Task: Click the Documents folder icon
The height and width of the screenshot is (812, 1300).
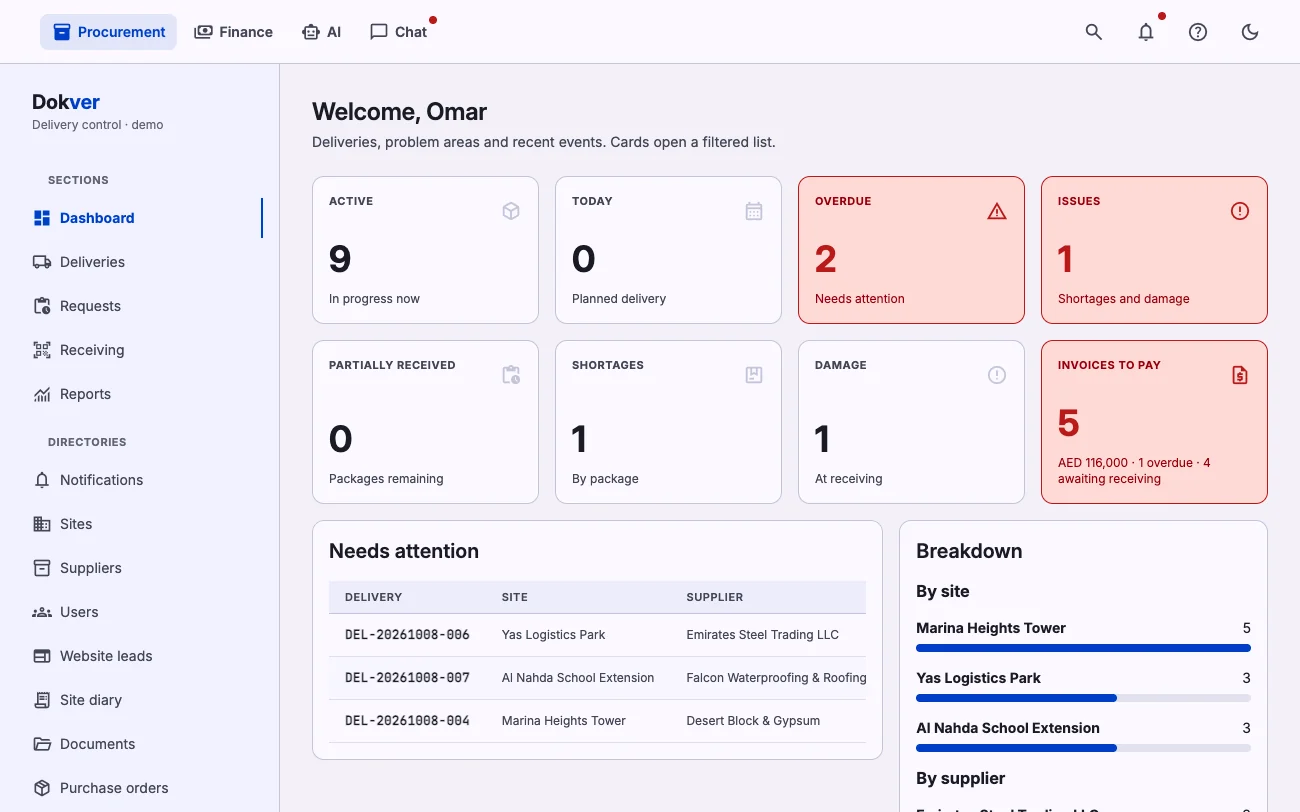Action: pyautogui.click(x=42, y=744)
